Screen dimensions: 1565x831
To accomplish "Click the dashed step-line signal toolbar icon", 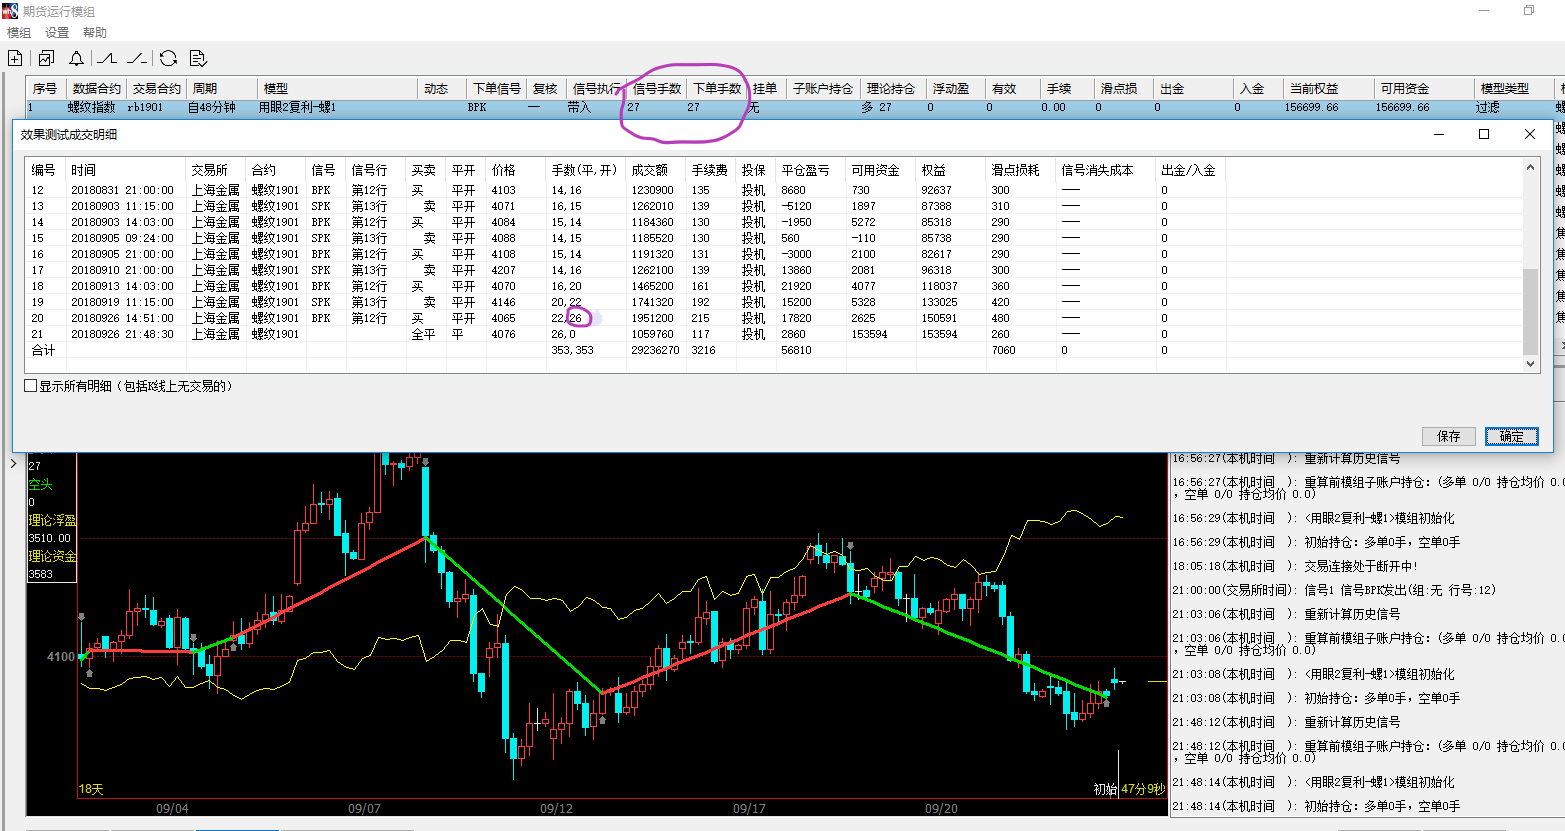I will pyautogui.click(x=137, y=59).
